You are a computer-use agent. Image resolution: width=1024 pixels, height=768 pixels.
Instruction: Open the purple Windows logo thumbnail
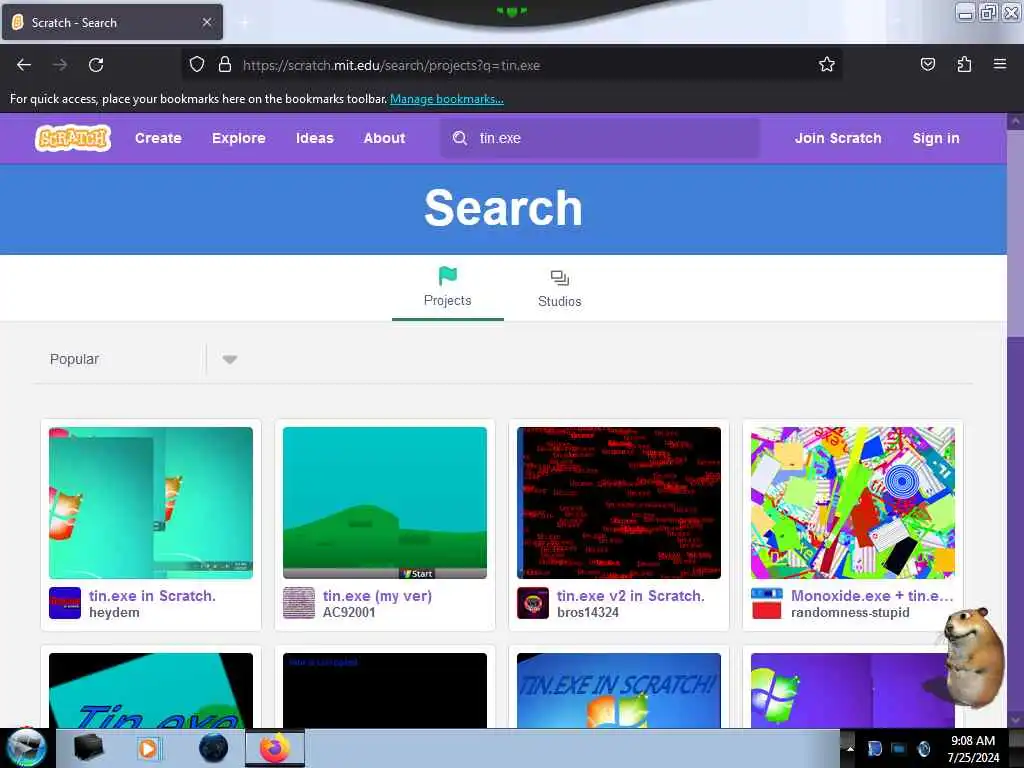pyautogui.click(x=852, y=690)
